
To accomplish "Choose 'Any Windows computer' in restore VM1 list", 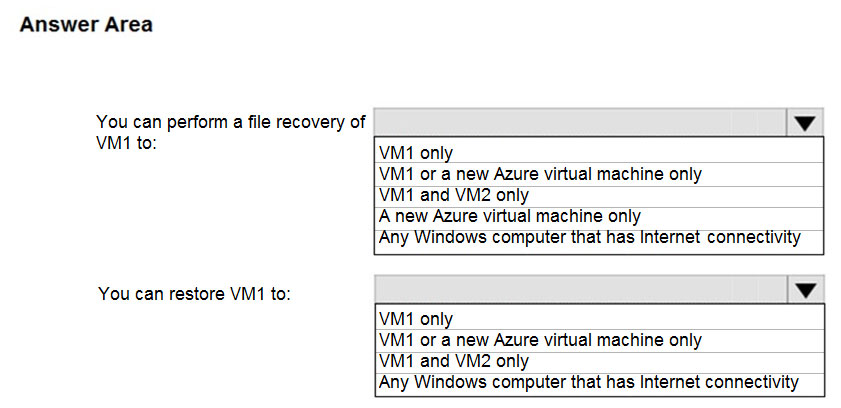I will coord(590,382).
